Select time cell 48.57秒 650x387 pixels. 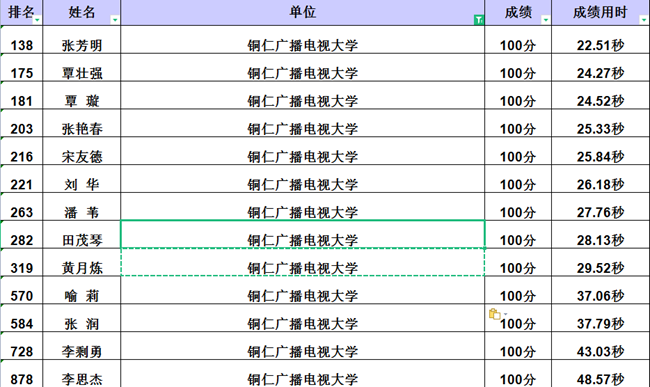tap(600, 373)
